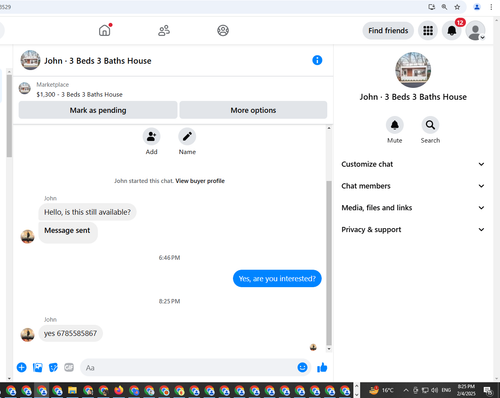
Task: Click John's avatar beside the phone number message
Action: coord(27,335)
